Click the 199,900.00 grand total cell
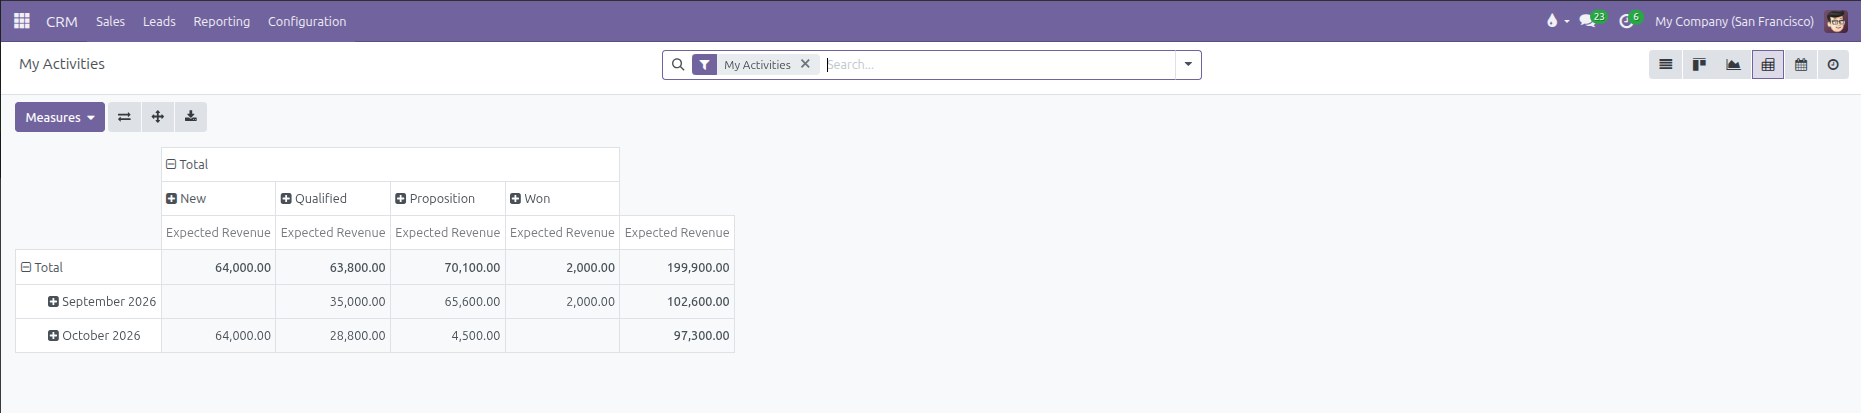The image size is (1861, 413). (x=677, y=267)
